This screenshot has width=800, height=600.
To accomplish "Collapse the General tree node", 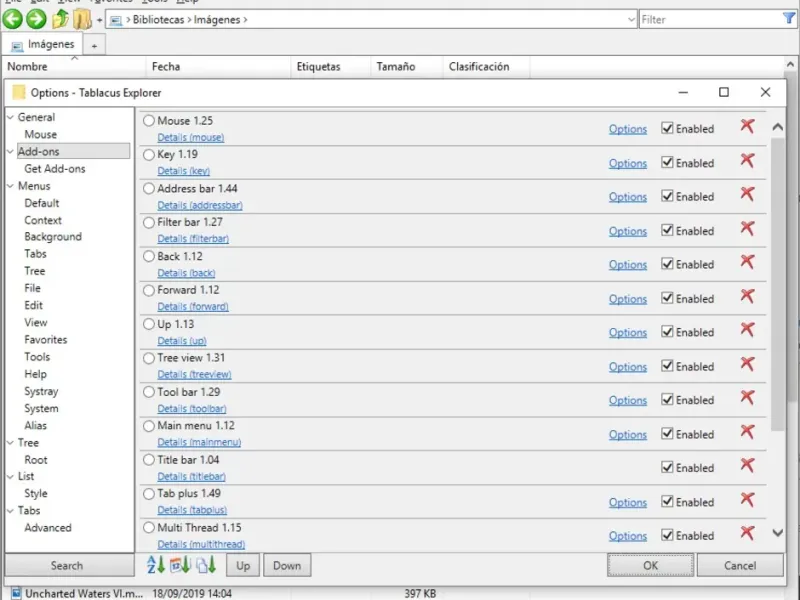I will [x=10, y=117].
